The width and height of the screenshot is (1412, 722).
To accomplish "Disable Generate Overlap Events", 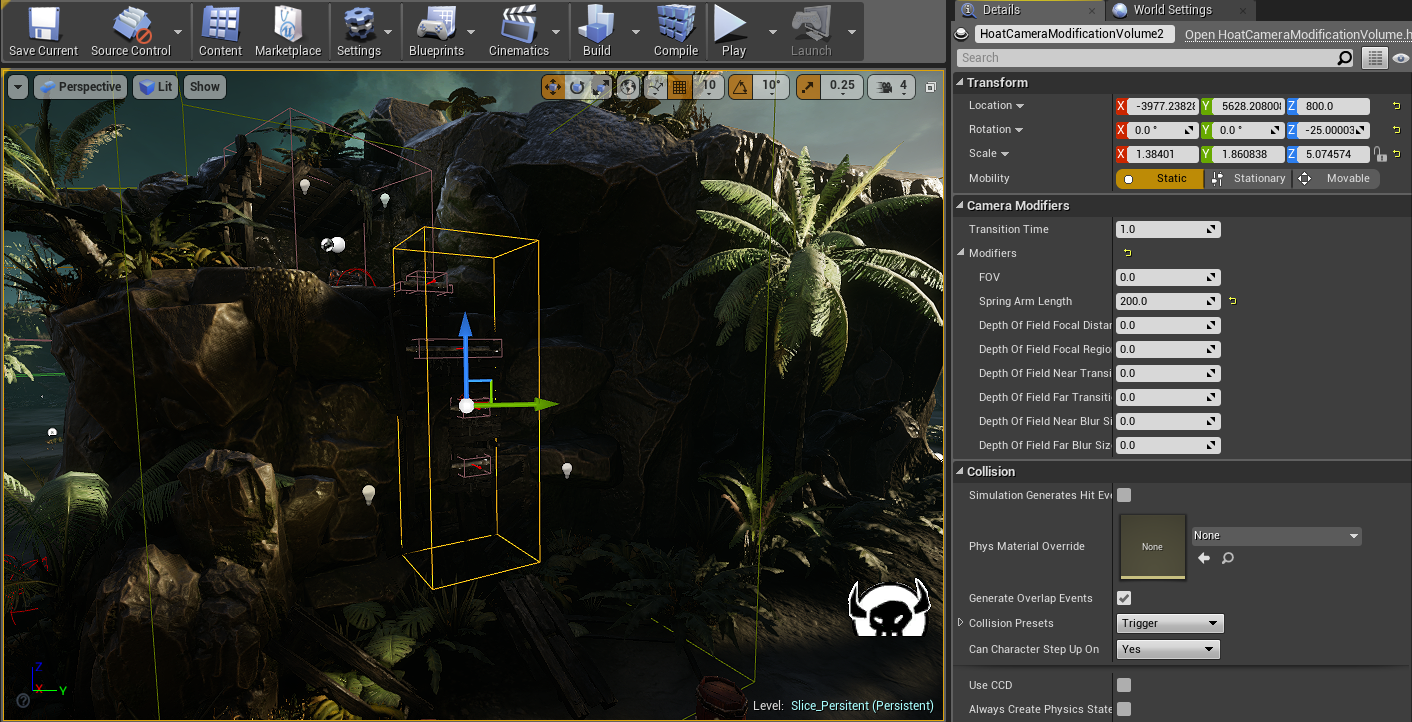I will point(1123,597).
